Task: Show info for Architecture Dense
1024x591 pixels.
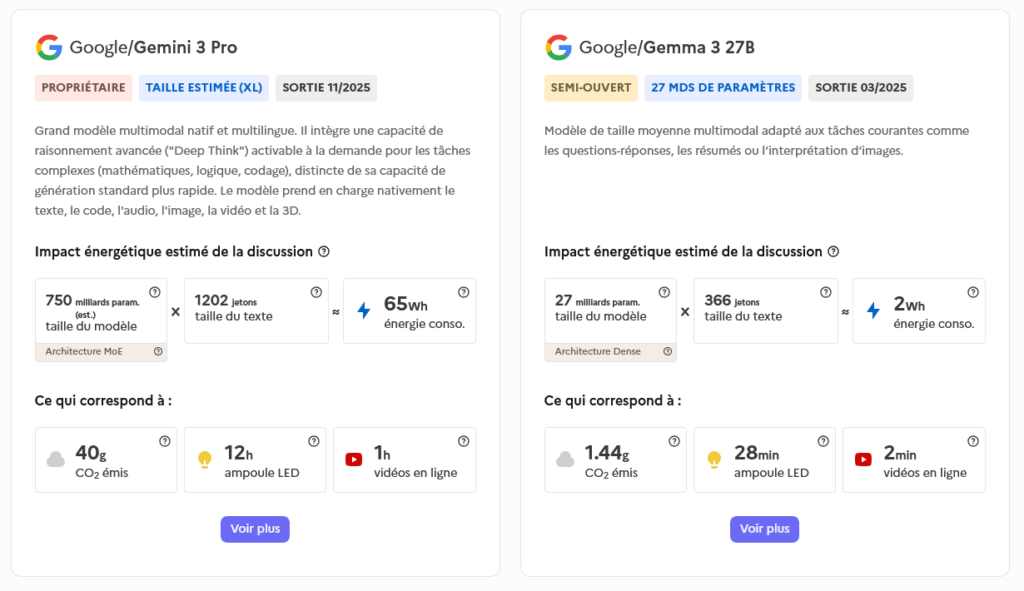Action: pyautogui.click(x=667, y=351)
